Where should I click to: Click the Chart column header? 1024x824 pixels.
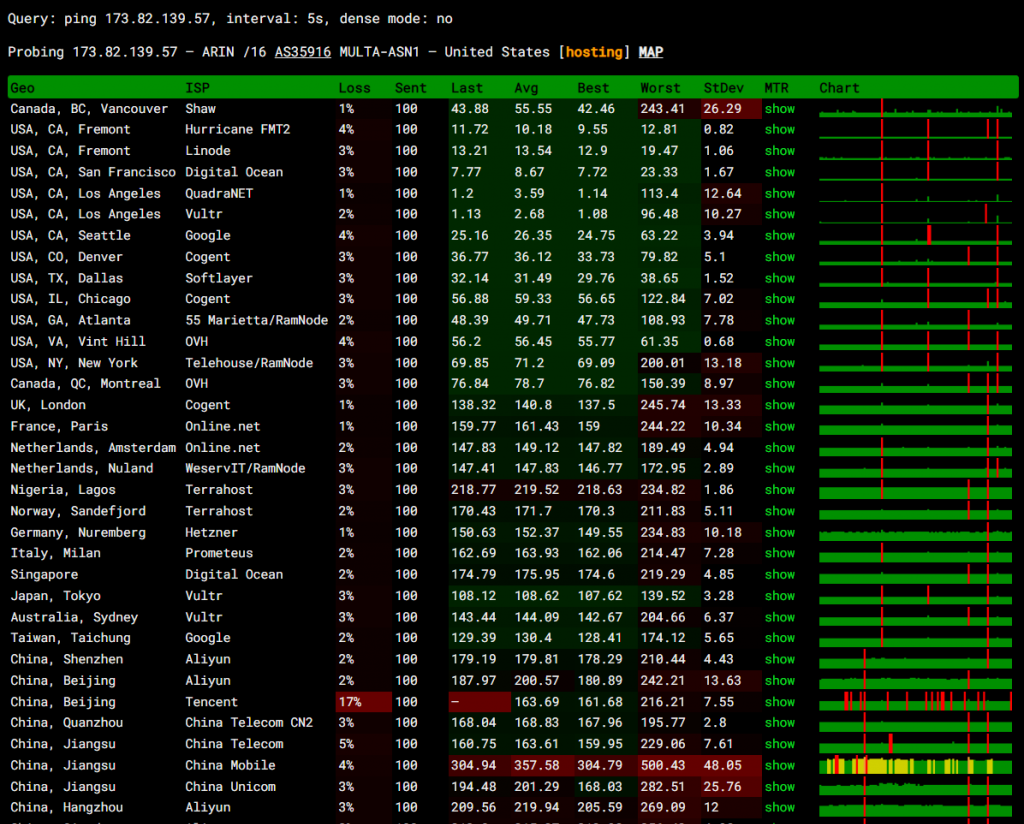point(839,88)
